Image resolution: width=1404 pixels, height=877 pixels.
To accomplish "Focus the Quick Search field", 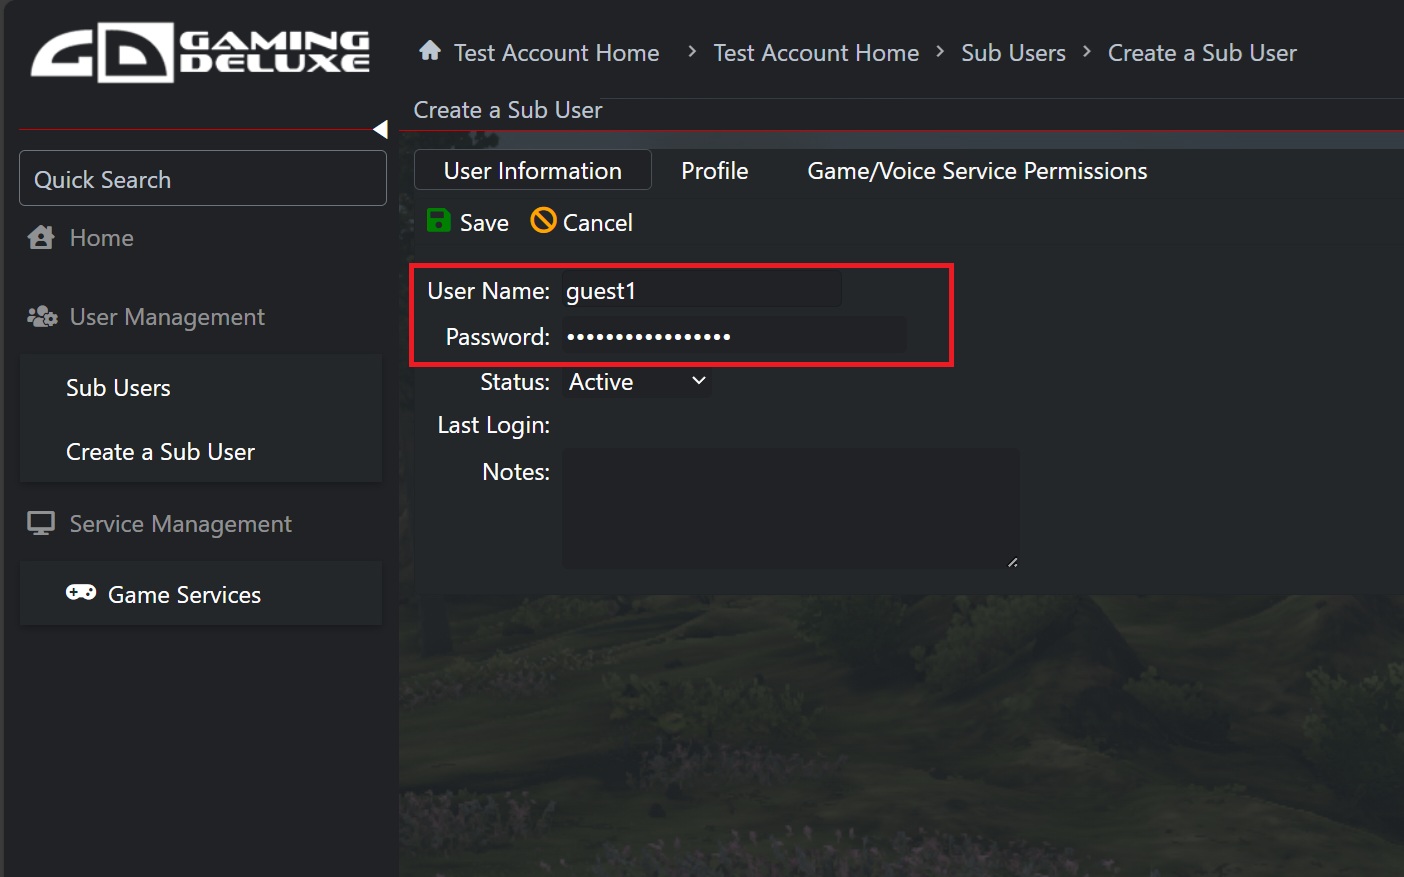I will tap(203, 179).
